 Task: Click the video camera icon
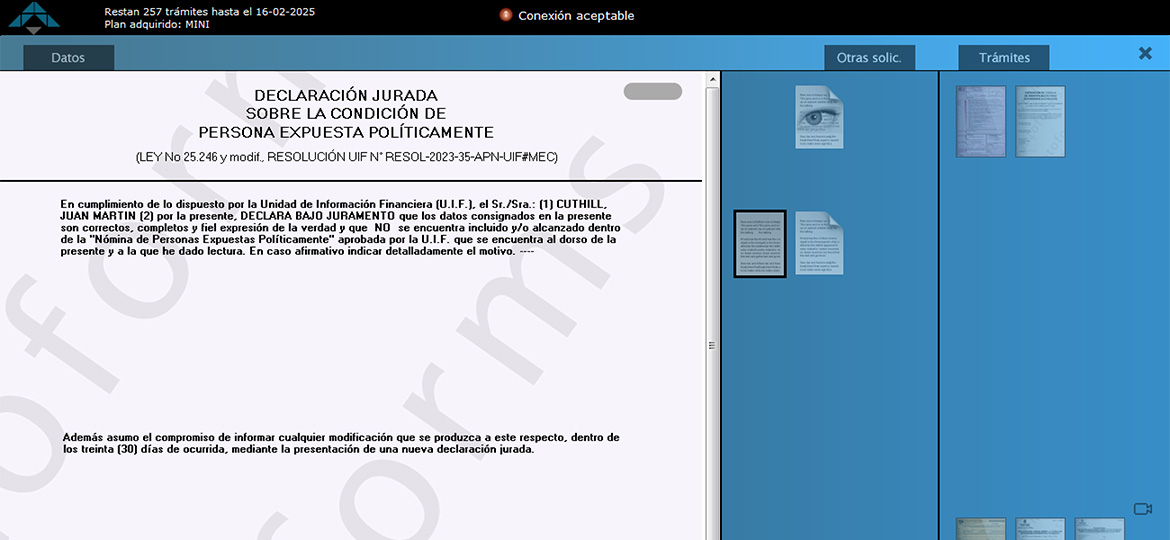(1143, 509)
